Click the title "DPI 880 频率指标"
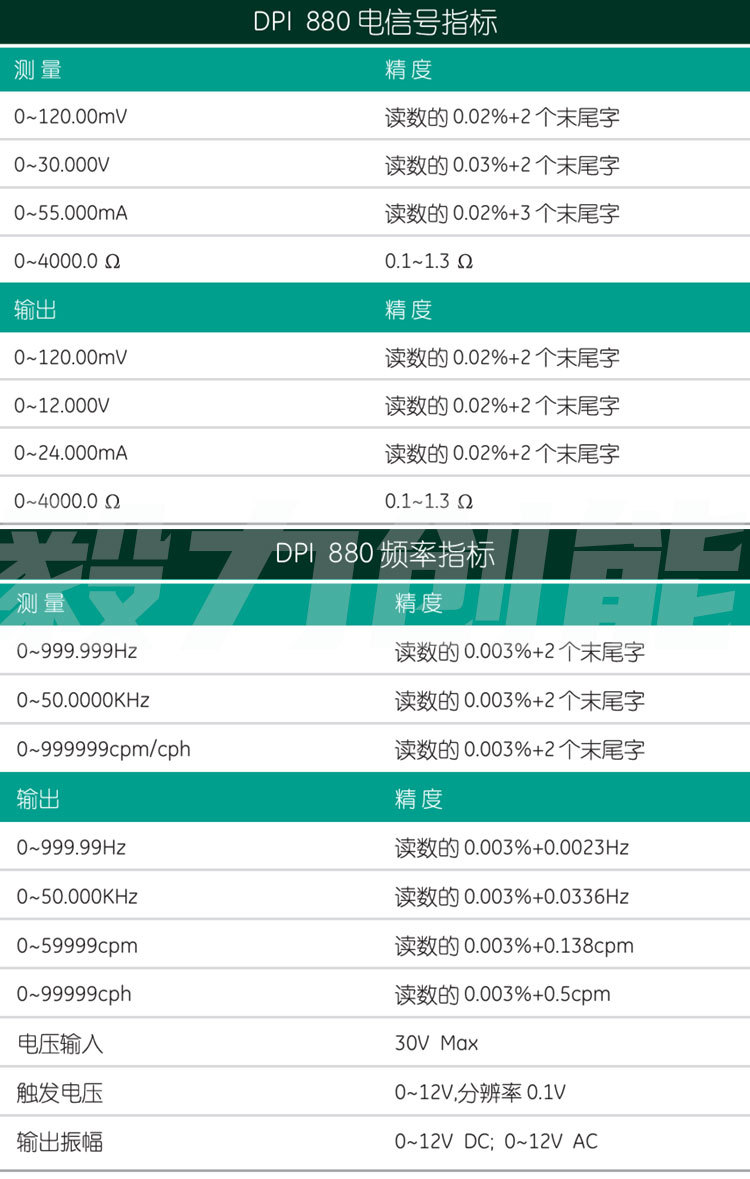The height and width of the screenshot is (1179, 750). 384,554
